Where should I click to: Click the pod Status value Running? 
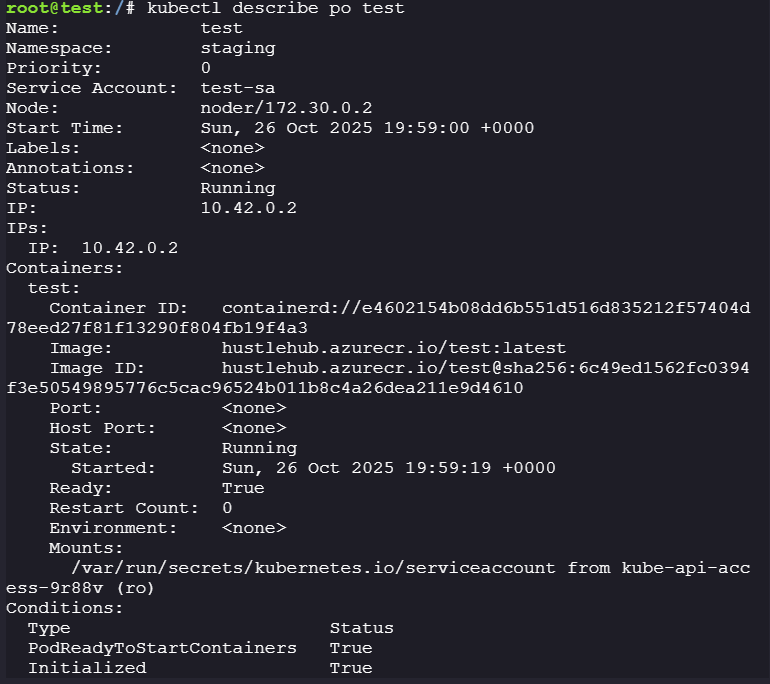tap(238, 188)
